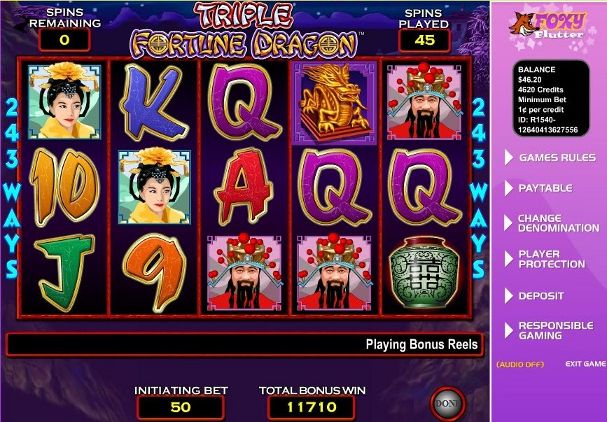Open the Deposit menu item
This screenshot has height=422, width=607.
pyautogui.click(x=541, y=296)
